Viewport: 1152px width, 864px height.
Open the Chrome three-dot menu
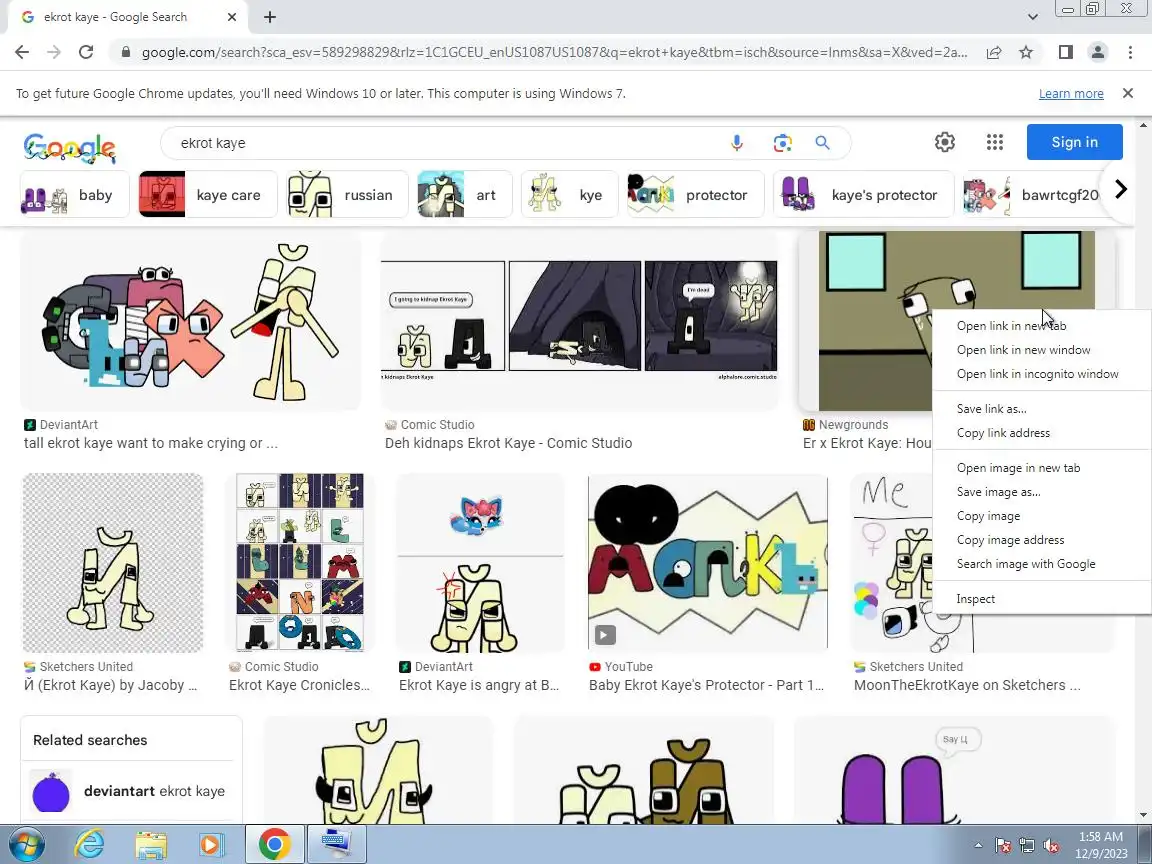click(x=1130, y=52)
